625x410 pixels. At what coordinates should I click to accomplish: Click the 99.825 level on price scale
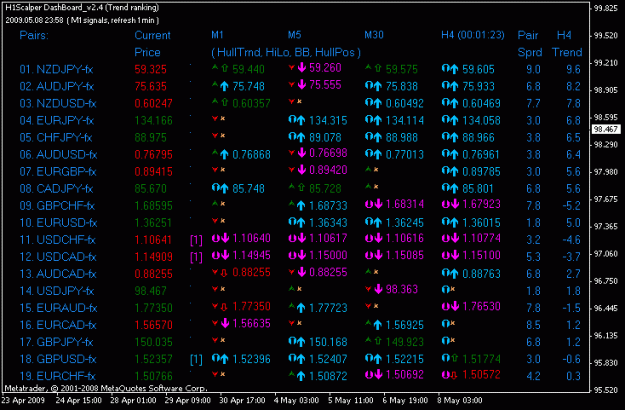pyautogui.click(x=606, y=8)
